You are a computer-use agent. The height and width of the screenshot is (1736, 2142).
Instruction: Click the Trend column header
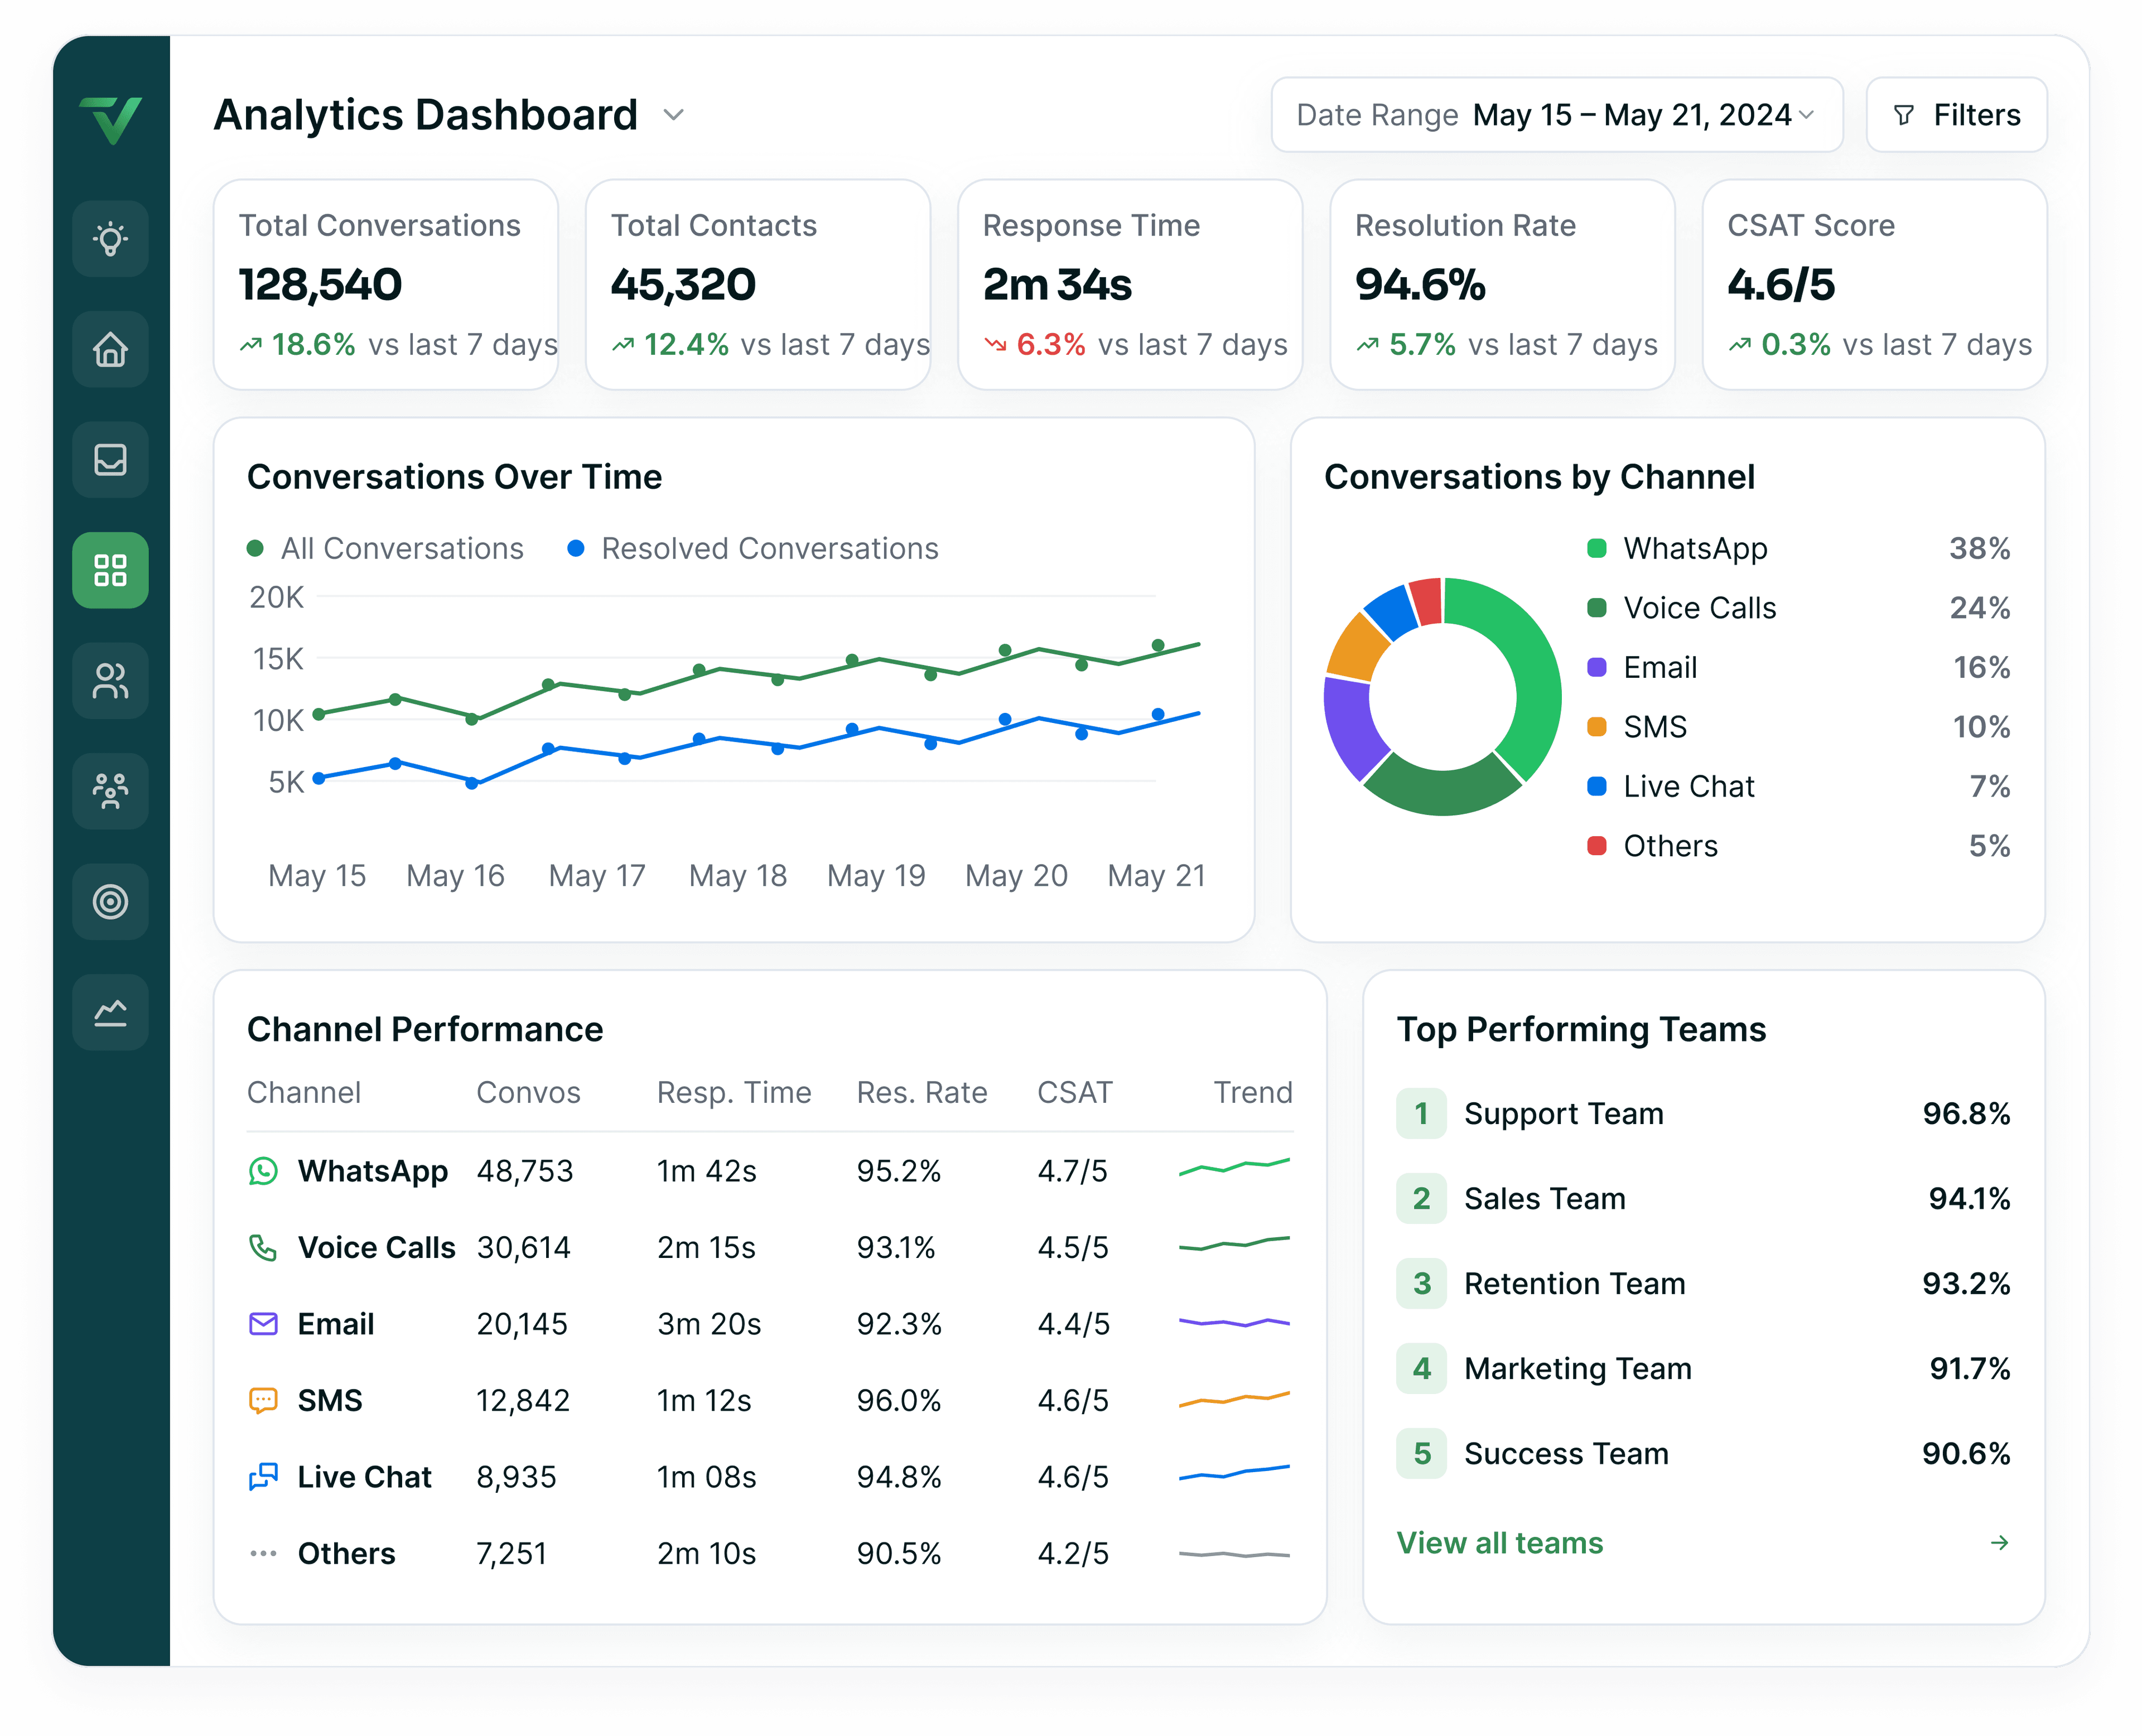pyautogui.click(x=1253, y=1093)
